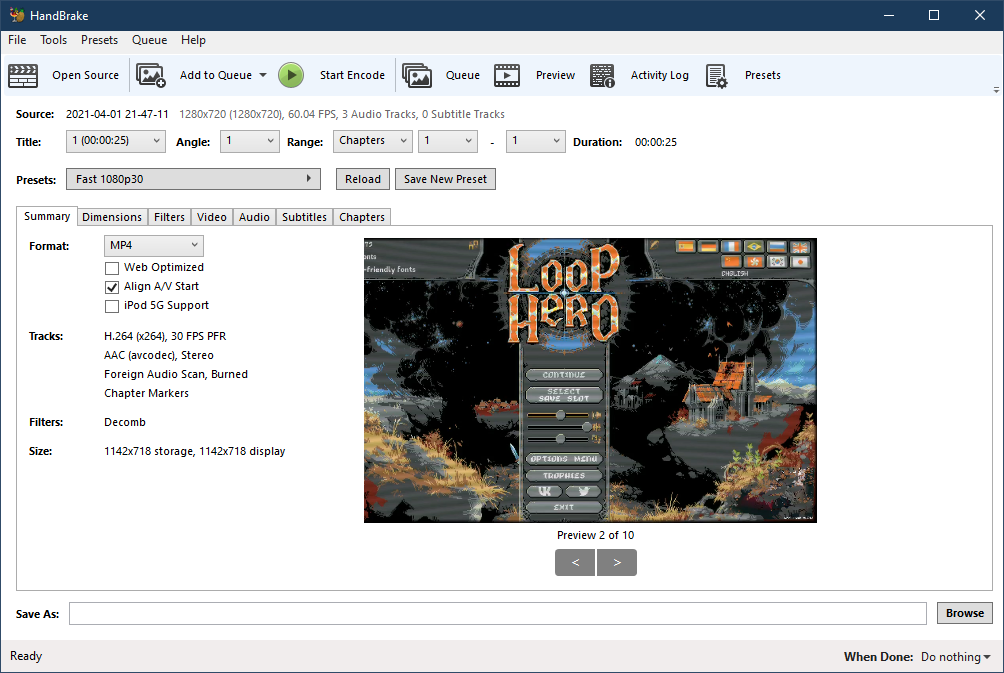Expand the Fast 1080p30 presets selector

click(193, 179)
